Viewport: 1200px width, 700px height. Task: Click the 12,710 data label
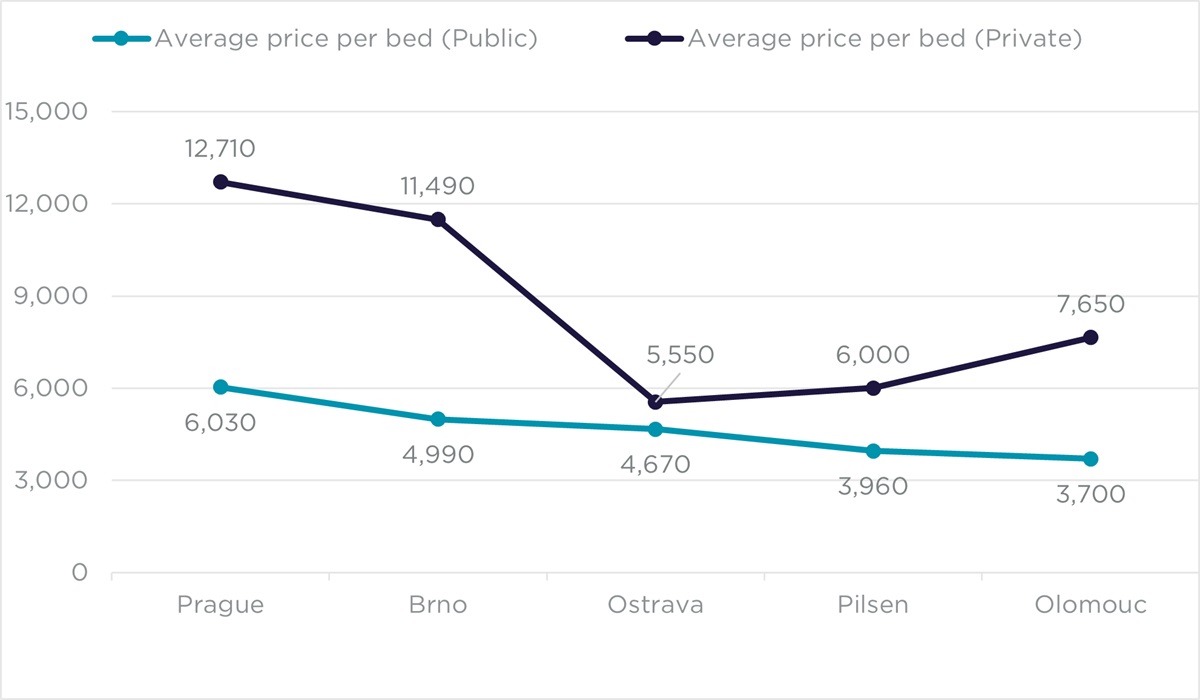click(x=220, y=149)
